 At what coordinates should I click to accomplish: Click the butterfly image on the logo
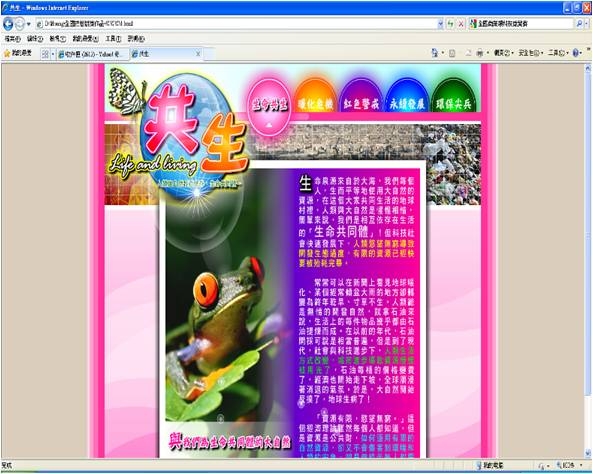(x=127, y=91)
